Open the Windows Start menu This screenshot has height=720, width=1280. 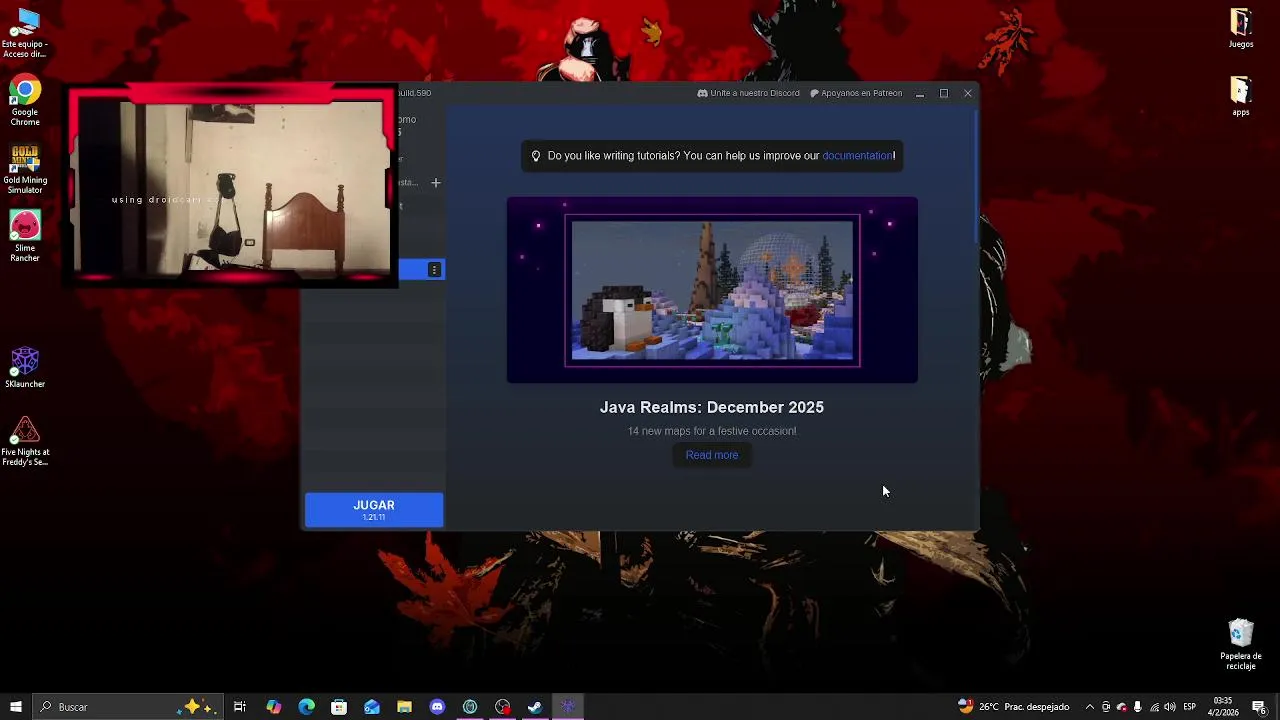(x=16, y=707)
